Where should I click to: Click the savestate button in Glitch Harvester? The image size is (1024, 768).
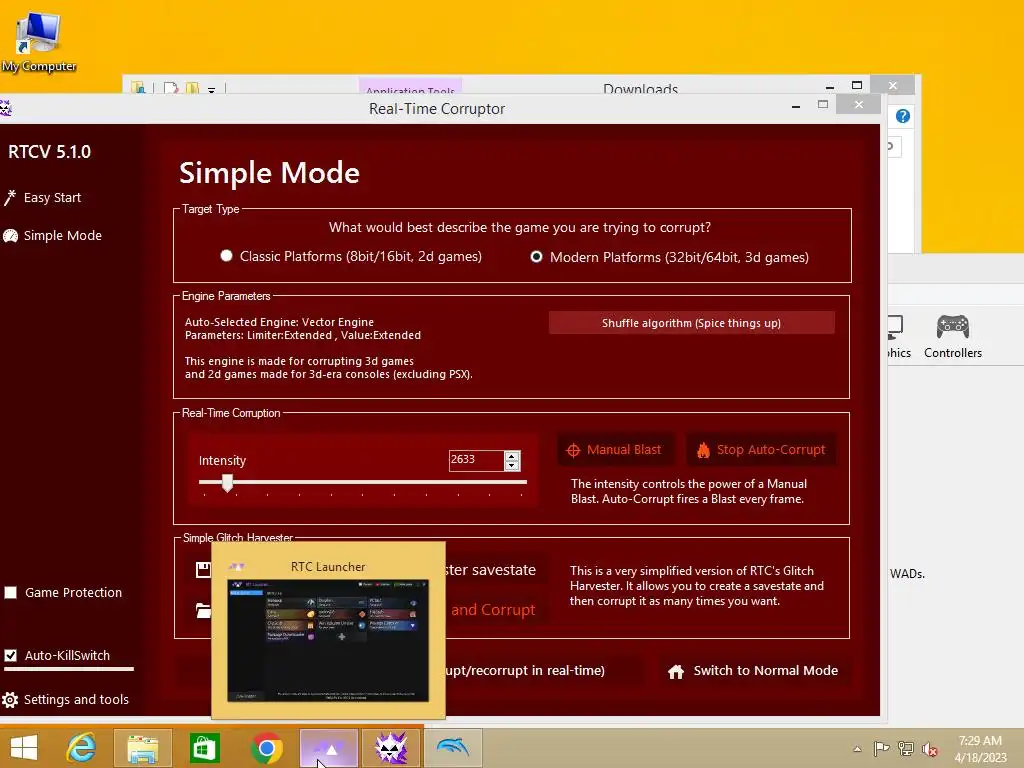[491, 570]
